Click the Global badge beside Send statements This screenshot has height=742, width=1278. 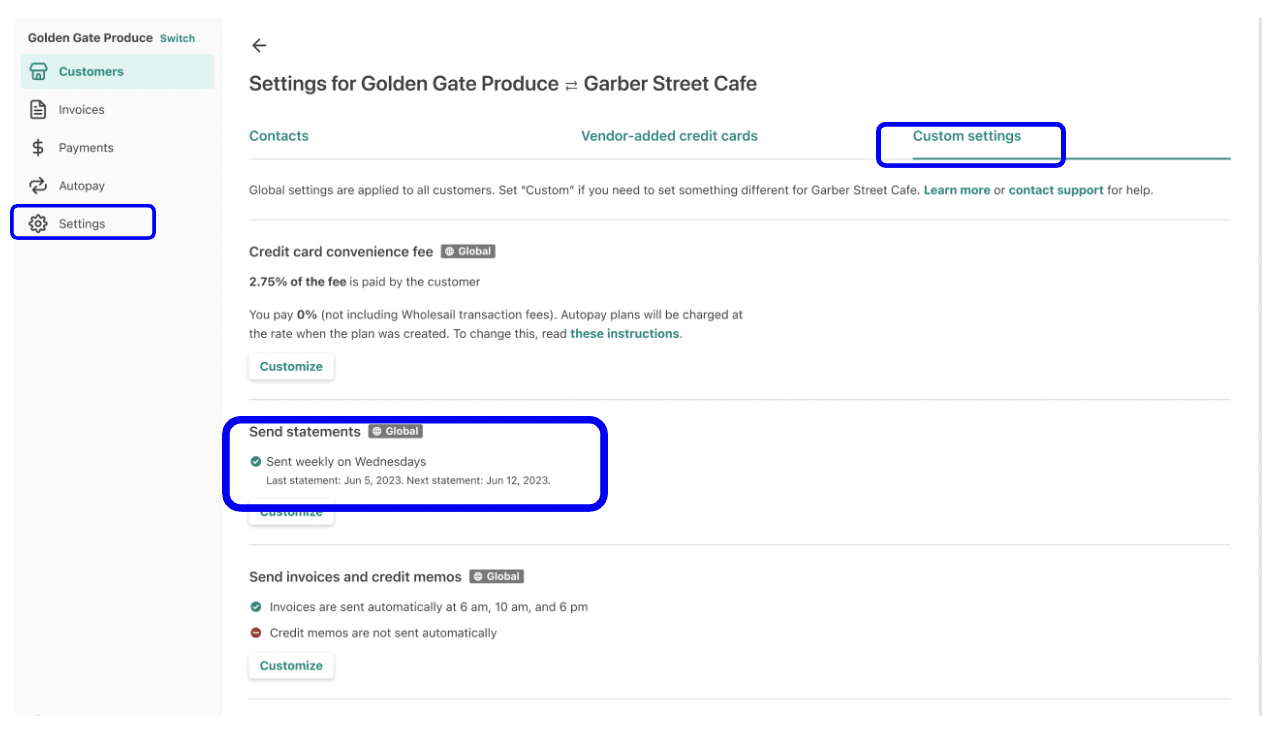click(395, 432)
